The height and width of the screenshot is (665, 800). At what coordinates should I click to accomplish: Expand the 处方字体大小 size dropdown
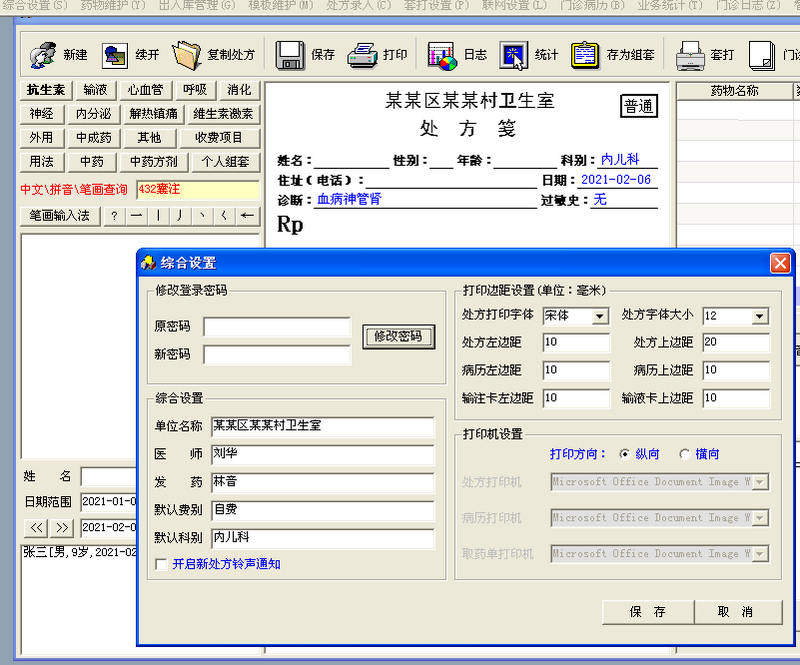pos(759,316)
